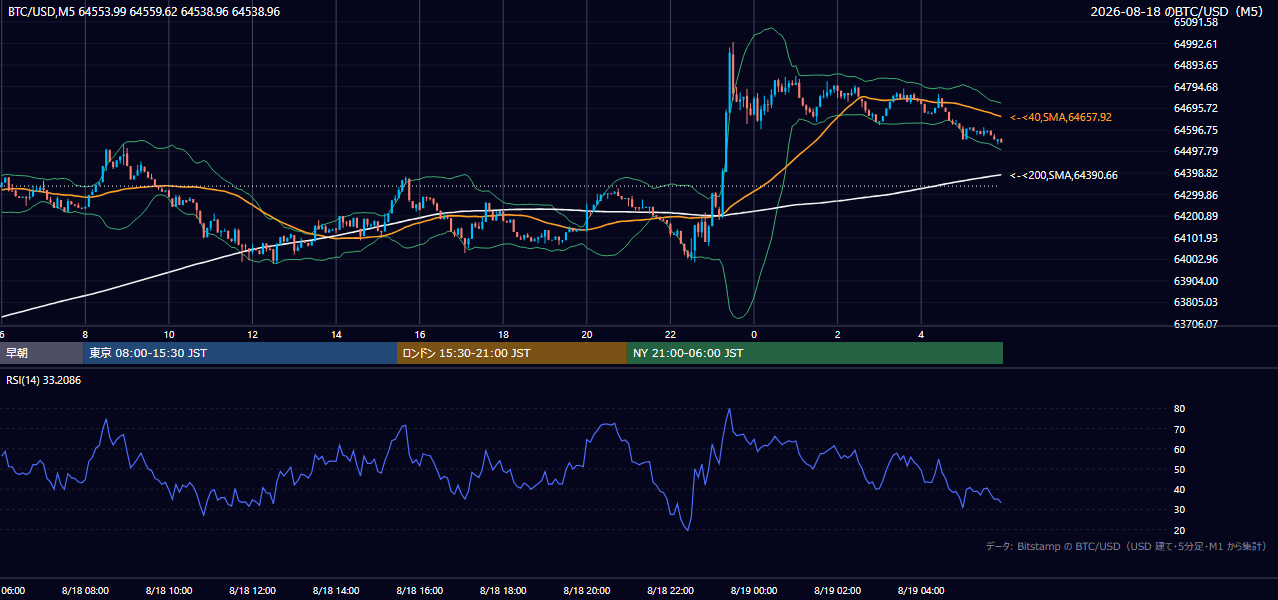This screenshot has height=600, width=1278.
Task: Click hour tick 14 under the price chart
Action: [x=336, y=335]
